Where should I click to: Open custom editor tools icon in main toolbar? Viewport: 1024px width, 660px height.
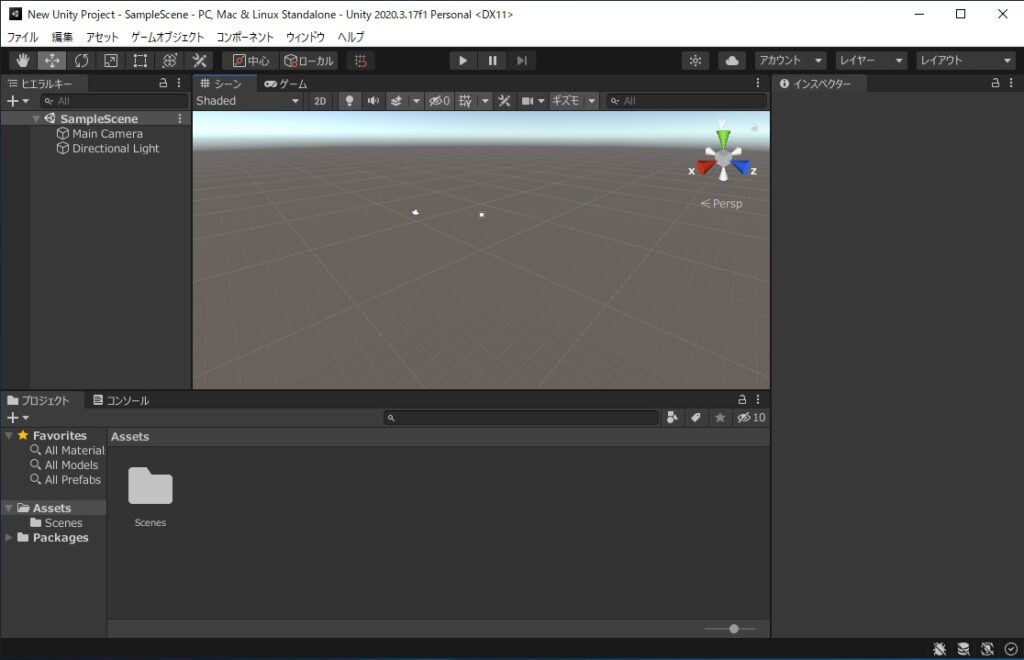pyautogui.click(x=199, y=61)
